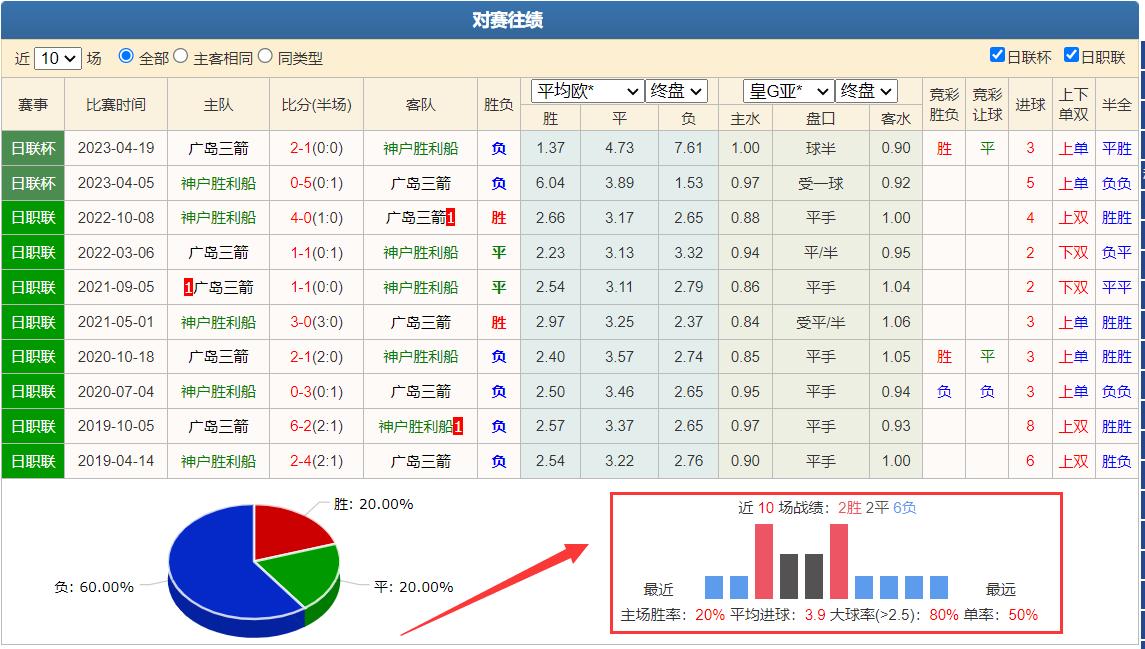Open the 近10场 match count dropdown
Screen dimensions: 1145x649
(x=57, y=59)
